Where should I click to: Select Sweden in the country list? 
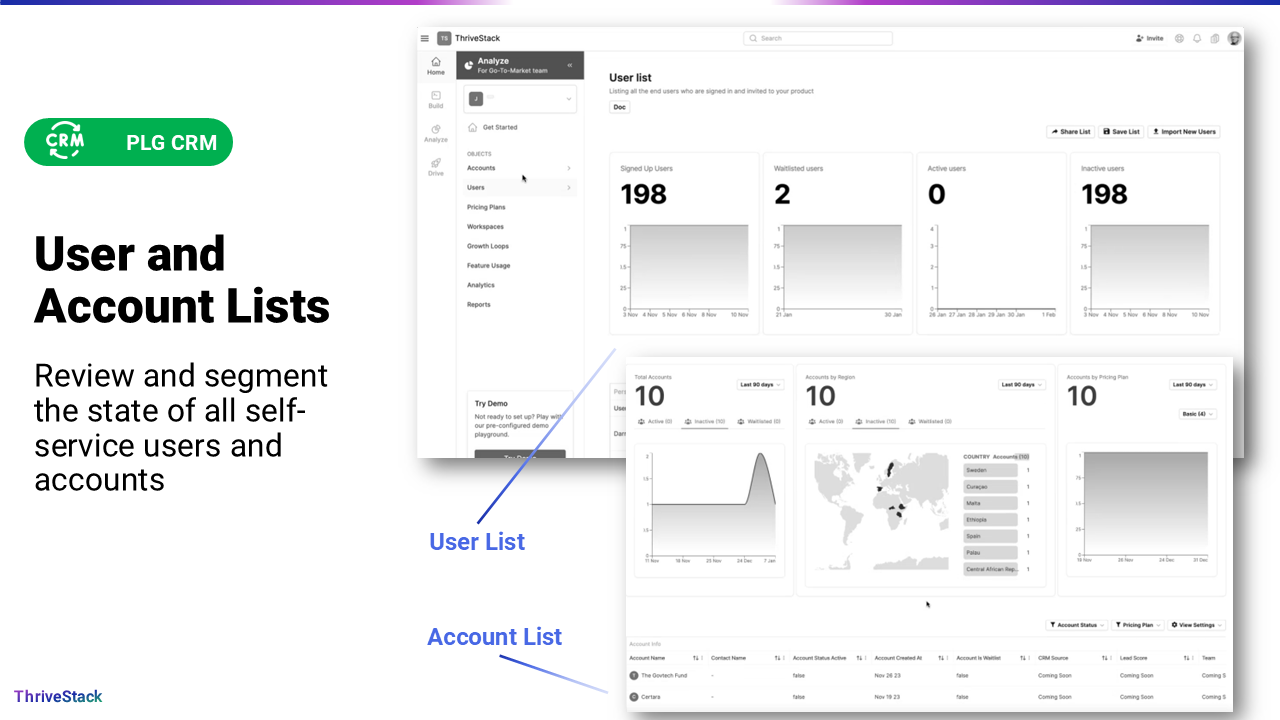(991, 470)
